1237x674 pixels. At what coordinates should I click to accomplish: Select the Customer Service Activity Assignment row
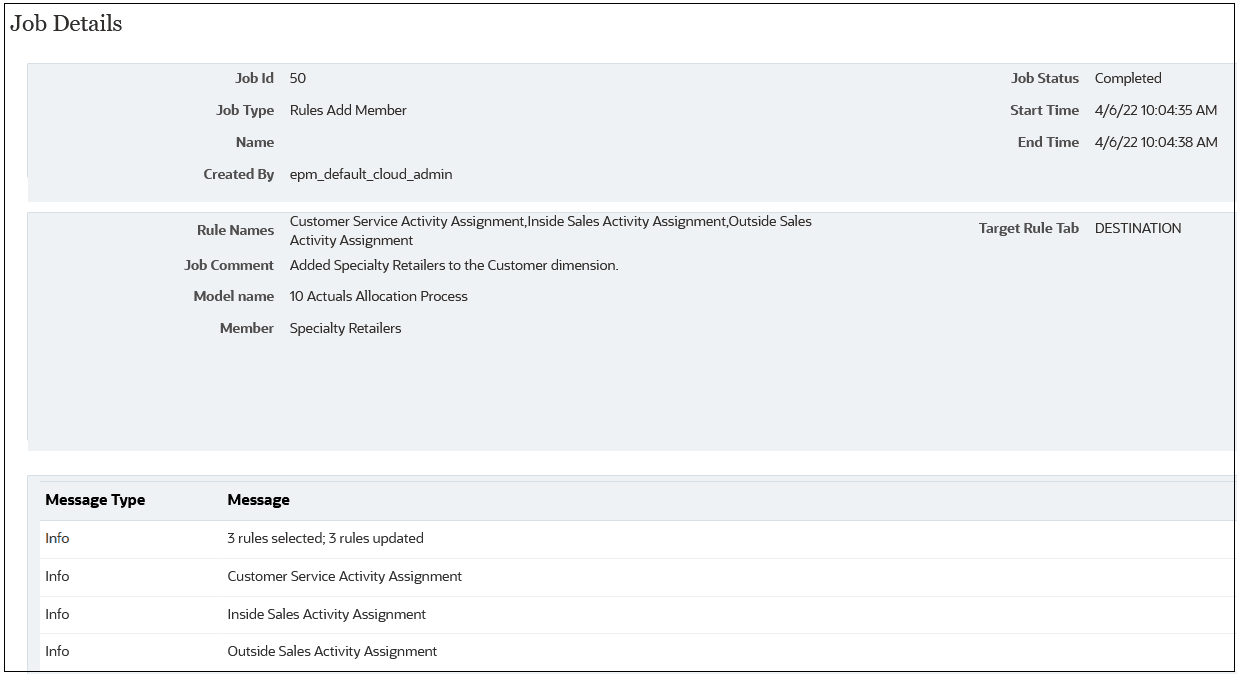pos(342,576)
